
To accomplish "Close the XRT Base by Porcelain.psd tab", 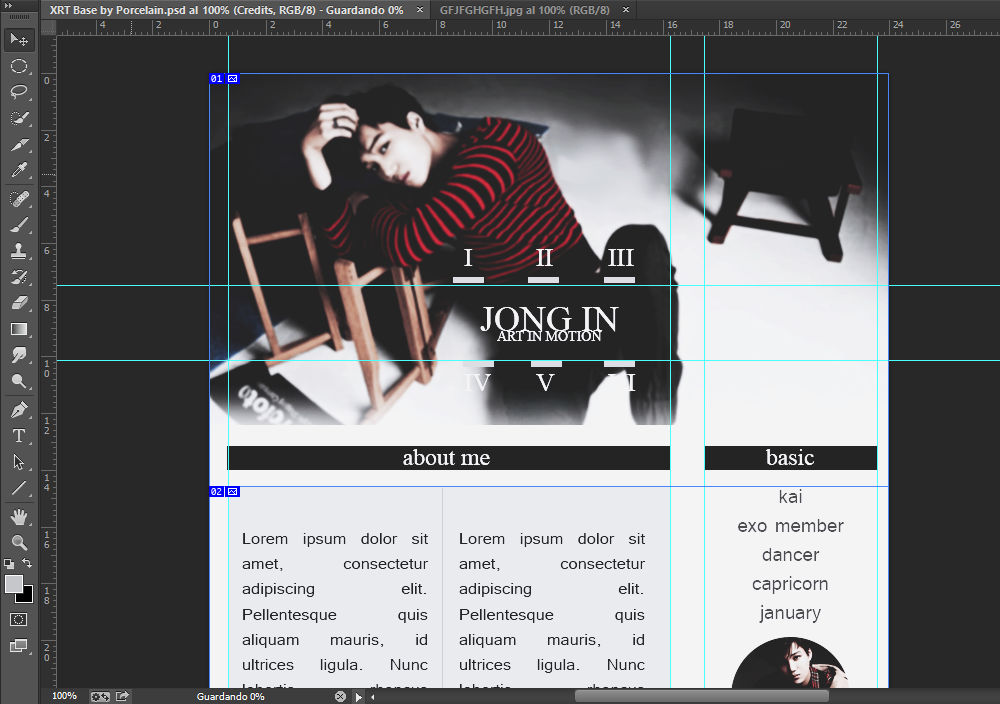I will point(419,9).
